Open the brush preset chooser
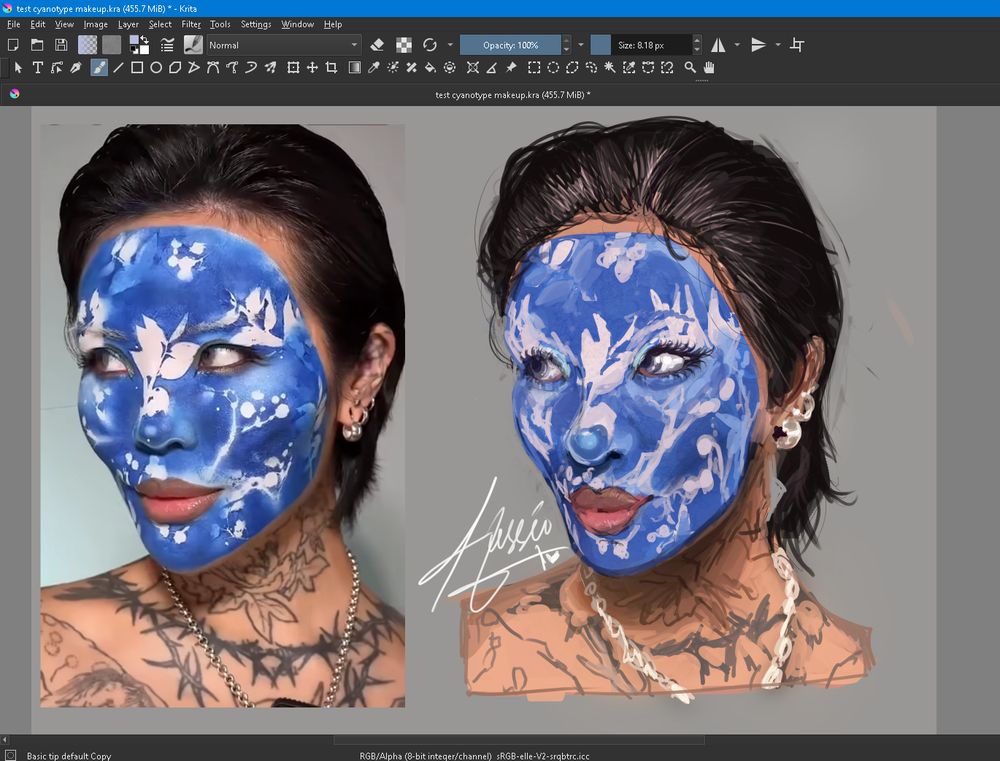The height and width of the screenshot is (761, 1000). coord(193,45)
